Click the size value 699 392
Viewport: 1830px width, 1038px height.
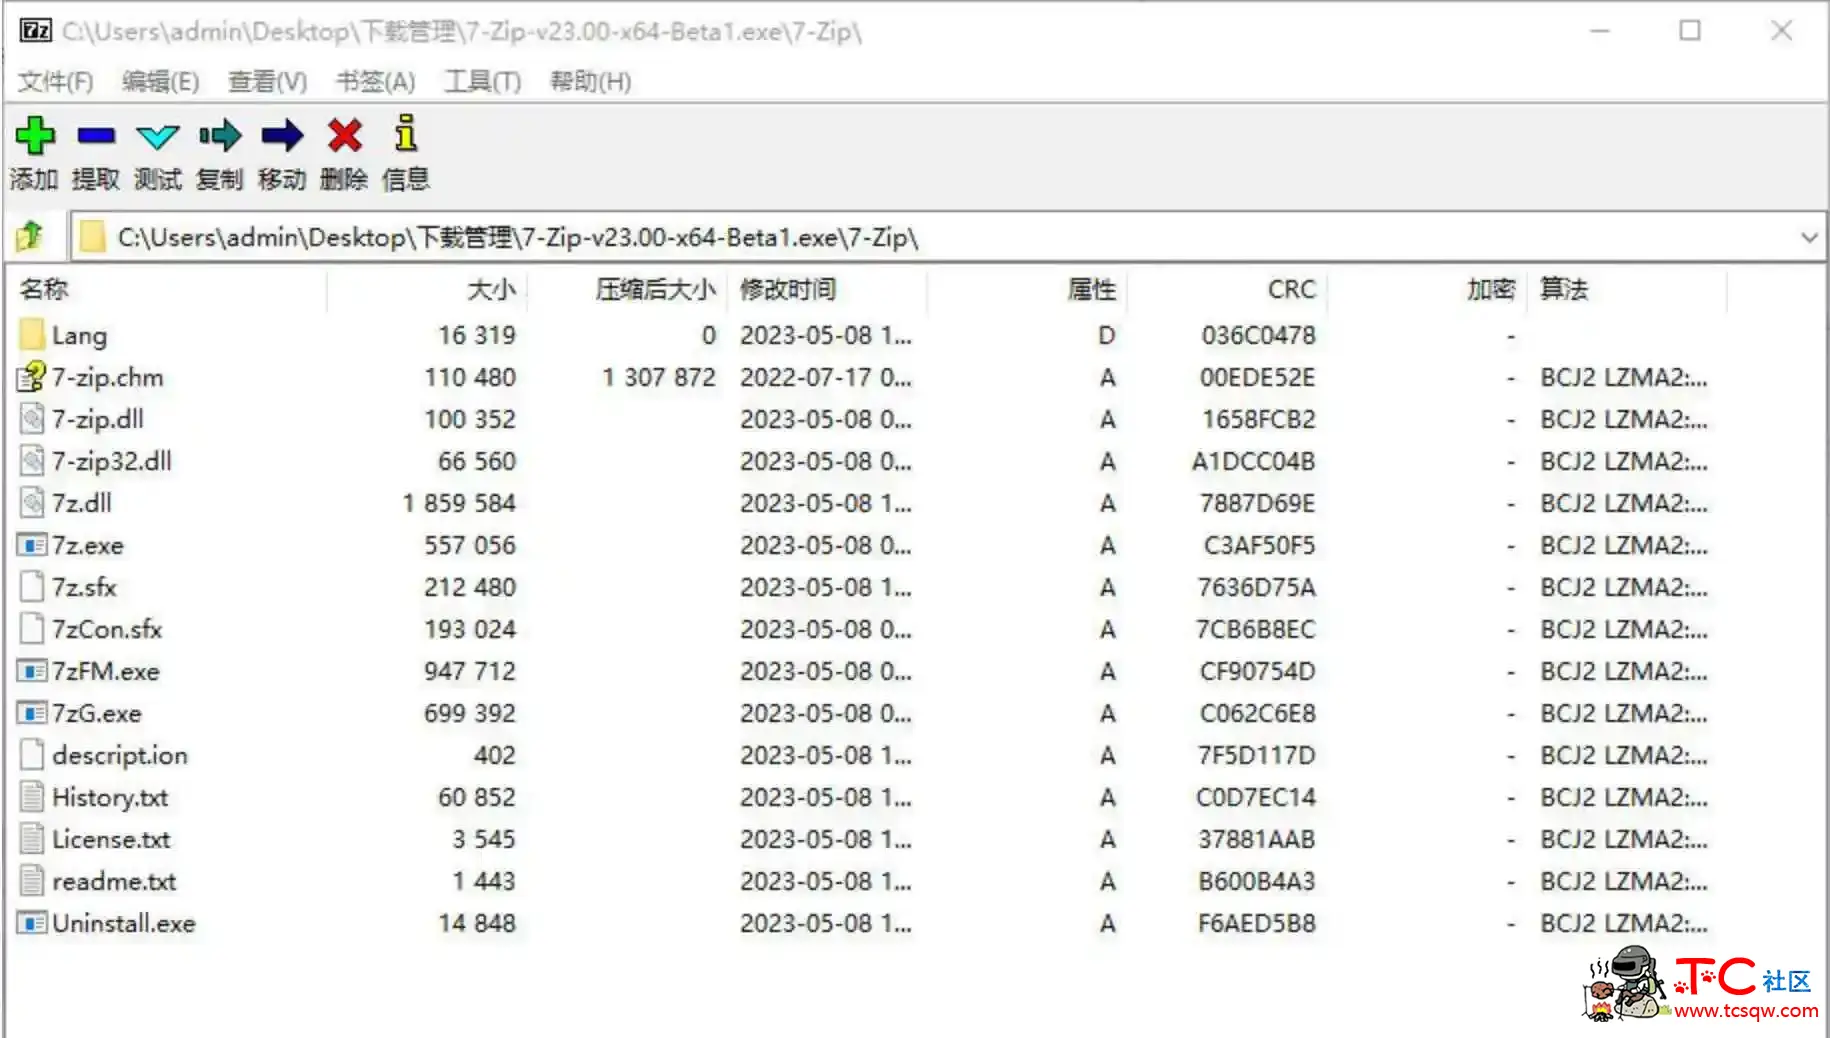470,713
